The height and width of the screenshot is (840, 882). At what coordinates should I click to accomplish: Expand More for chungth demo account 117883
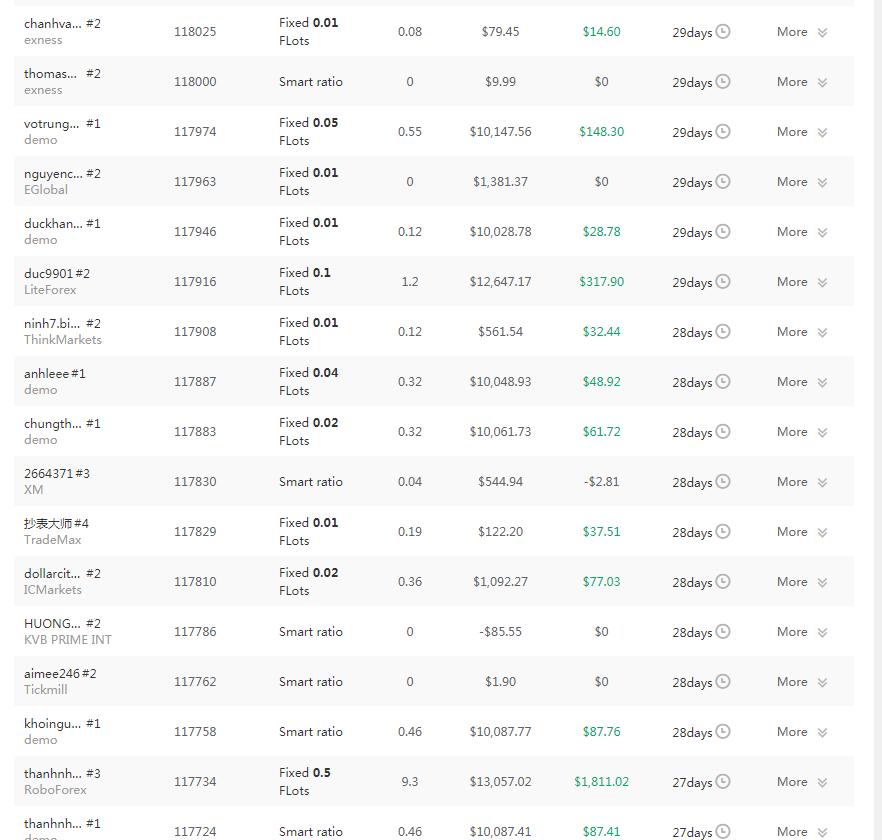point(802,432)
